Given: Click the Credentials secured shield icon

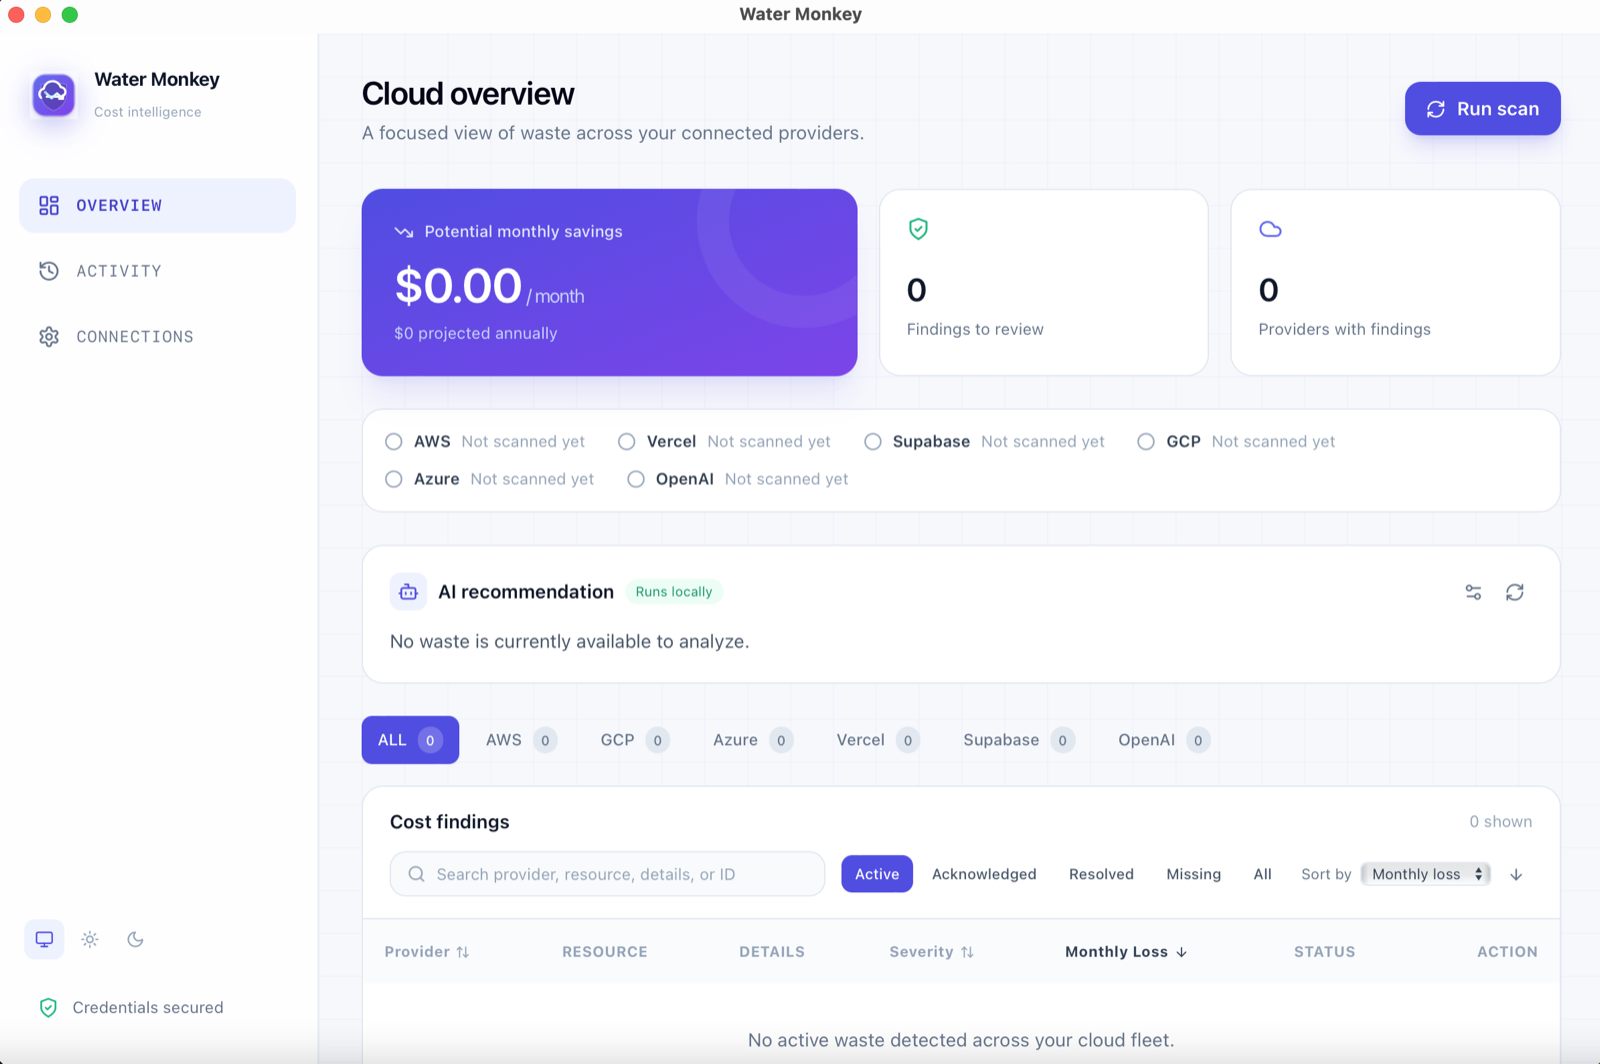Looking at the screenshot, I should tap(48, 1007).
